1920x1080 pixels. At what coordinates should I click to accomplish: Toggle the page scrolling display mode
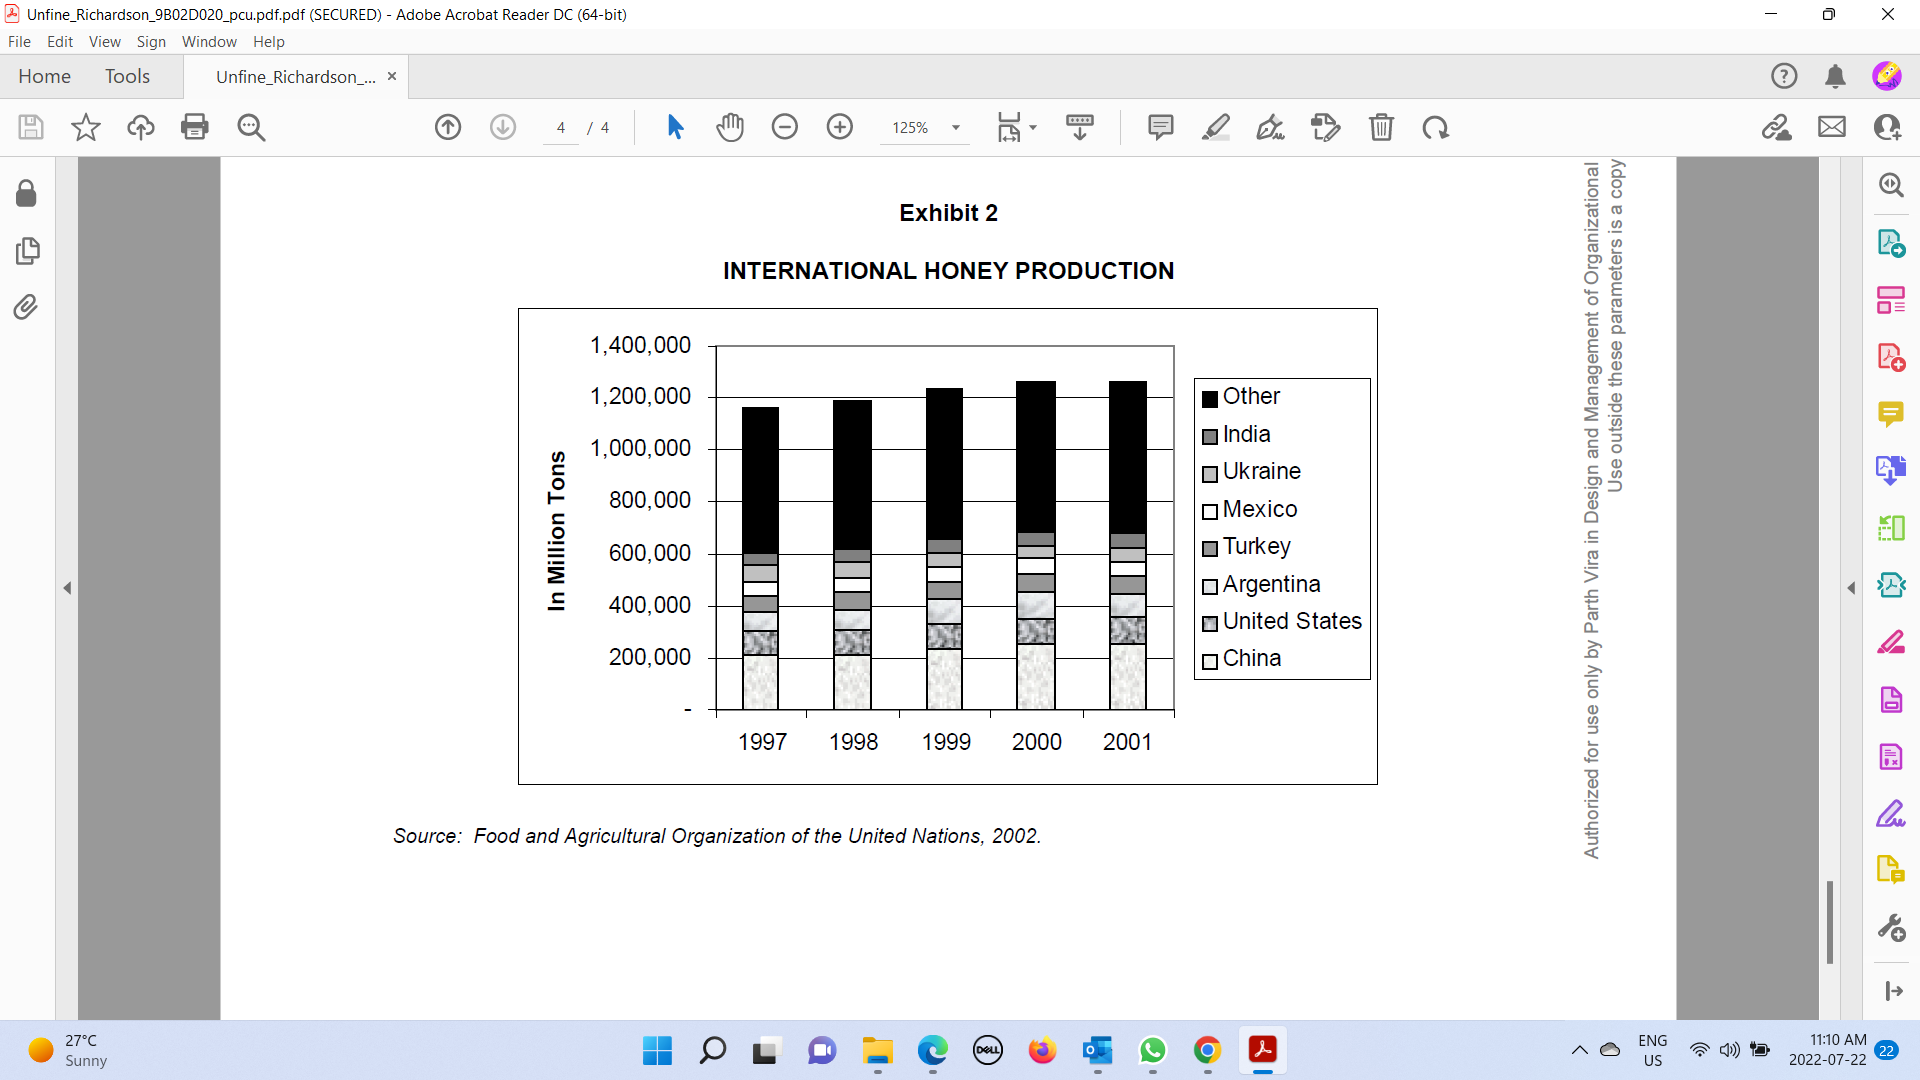click(x=1080, y=127)
